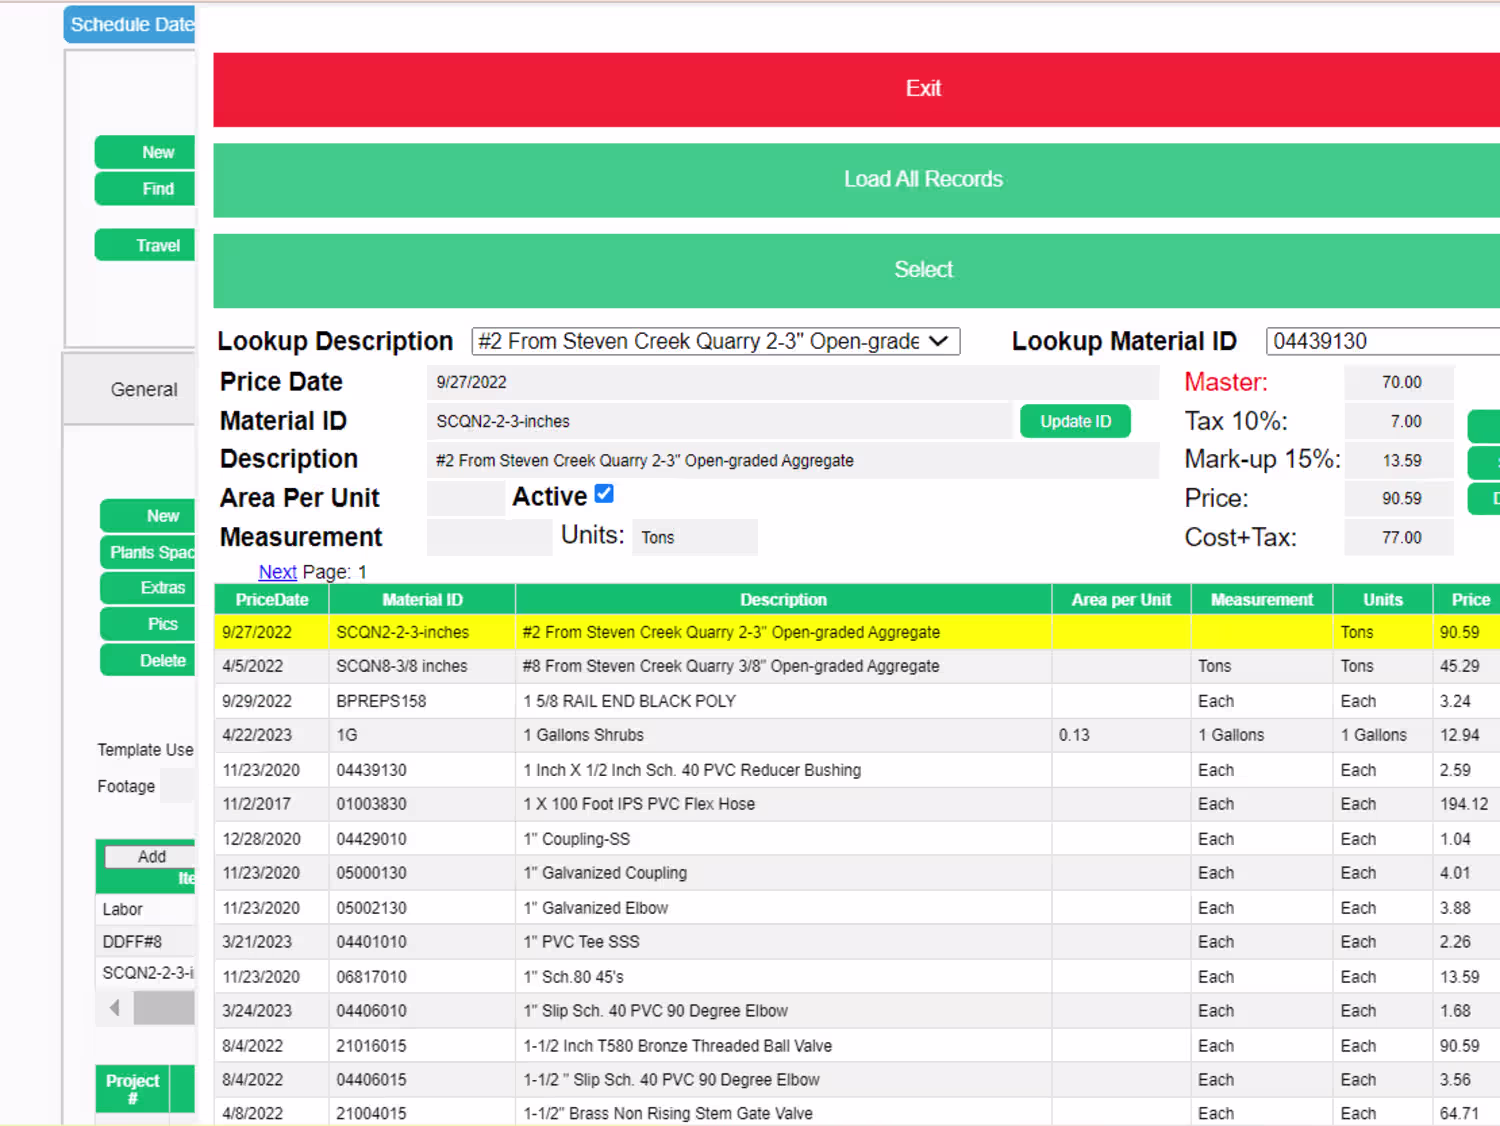Click the Measurement column header in table

(1261, 600)
